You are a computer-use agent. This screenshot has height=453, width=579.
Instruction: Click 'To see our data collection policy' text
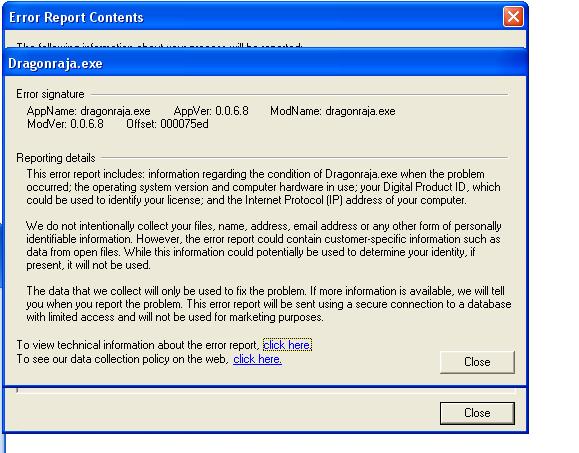pyautogui.click(x=123, y=359)
